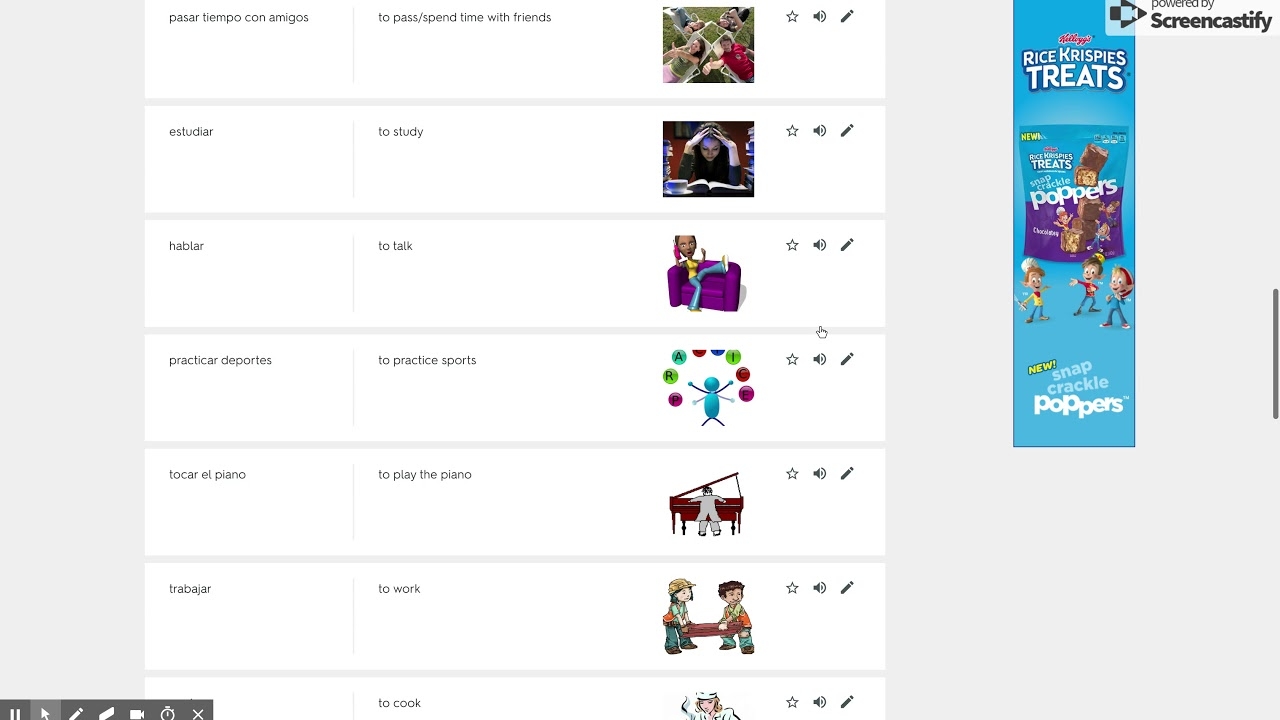Star the 'tocar el piano' term
Viewport: 1280px width, 720px height.
click(792, 474)
